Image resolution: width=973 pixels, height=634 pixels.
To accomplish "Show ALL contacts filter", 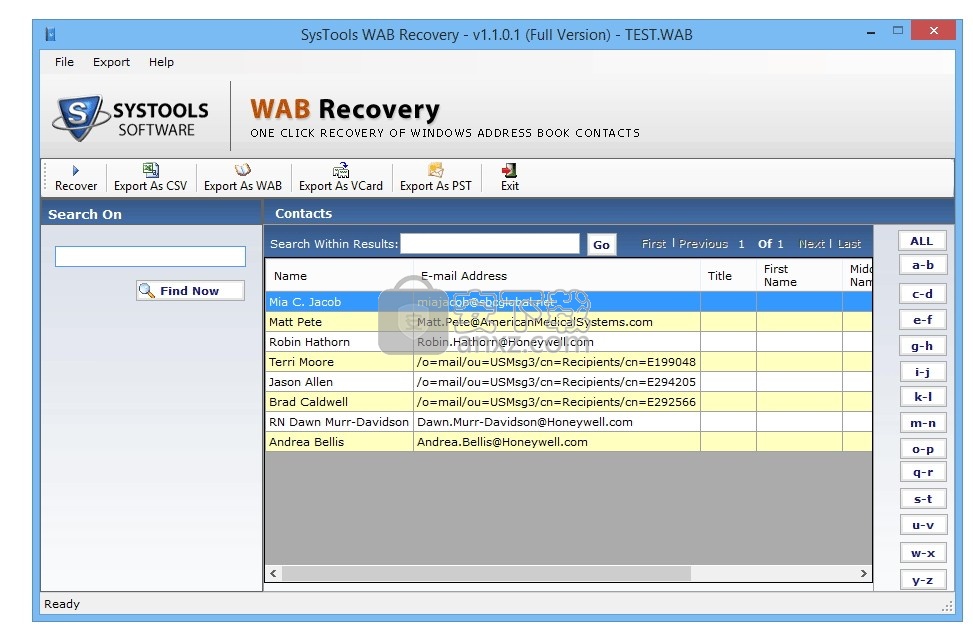I will point(922,241).
